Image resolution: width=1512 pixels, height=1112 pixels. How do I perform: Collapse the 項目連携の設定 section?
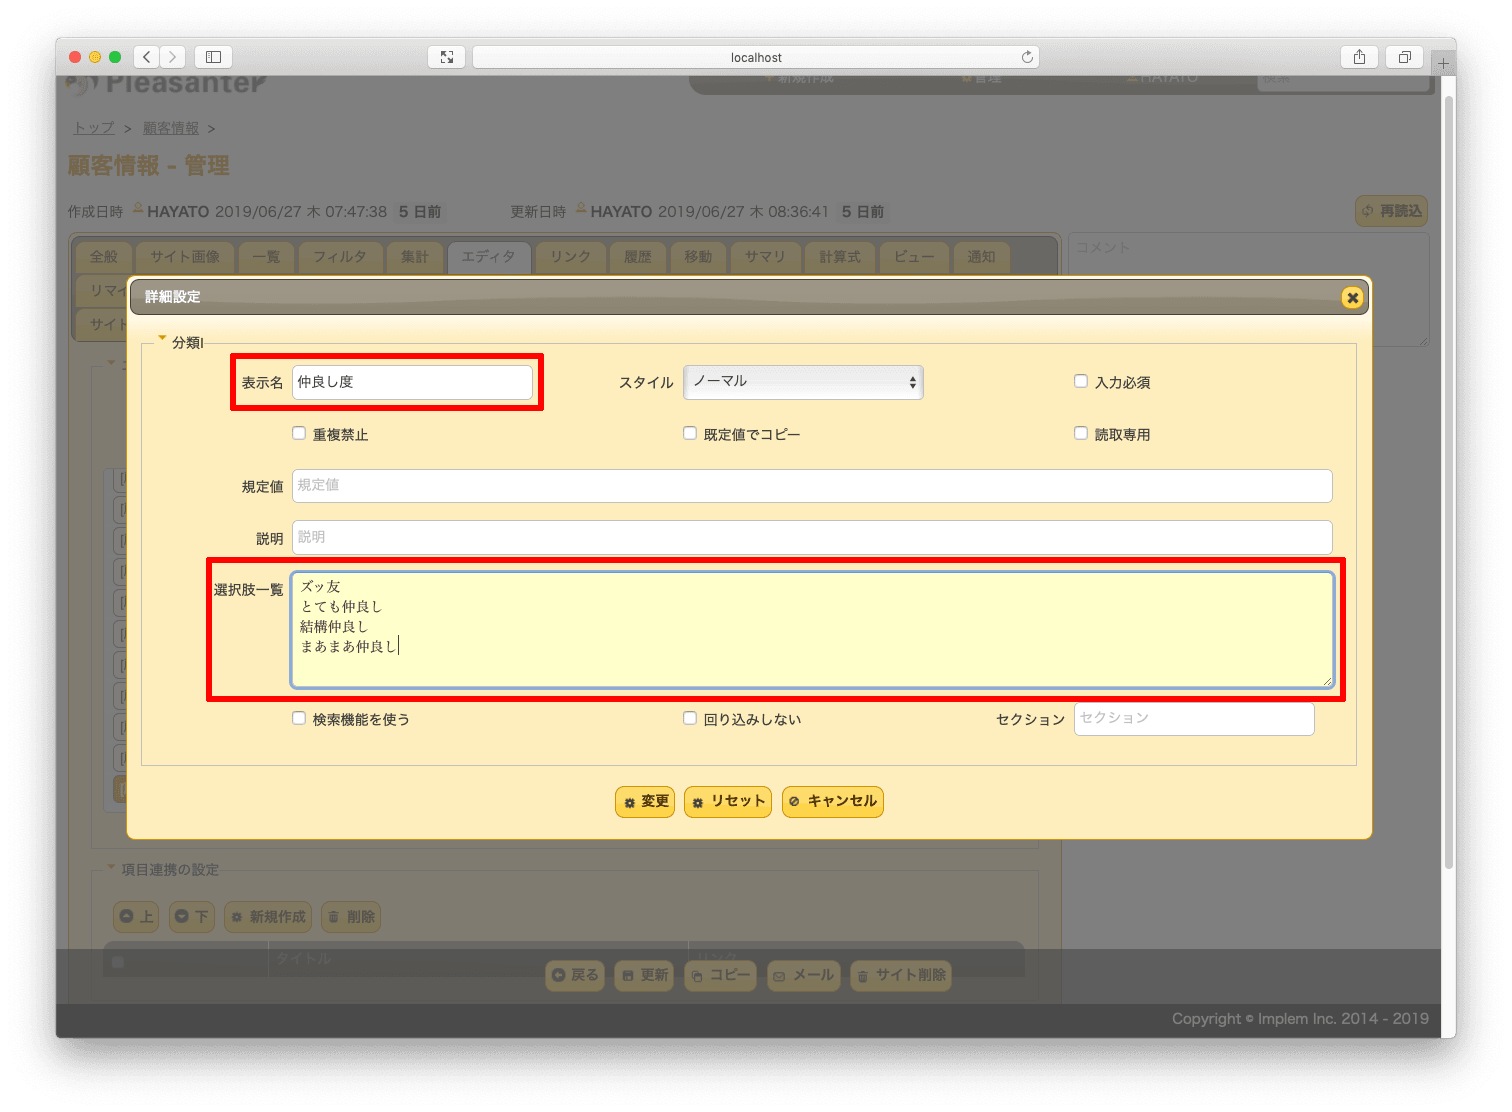pyautogui.click(x=111, y=867)
